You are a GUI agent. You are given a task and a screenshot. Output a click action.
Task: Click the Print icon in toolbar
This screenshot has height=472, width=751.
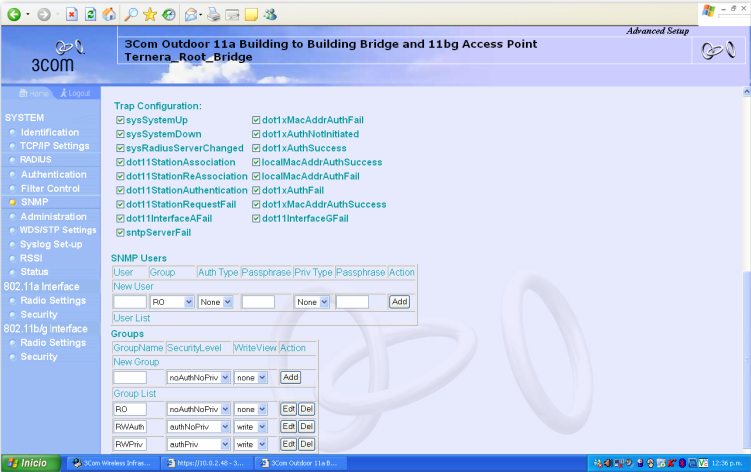(213, 15)
